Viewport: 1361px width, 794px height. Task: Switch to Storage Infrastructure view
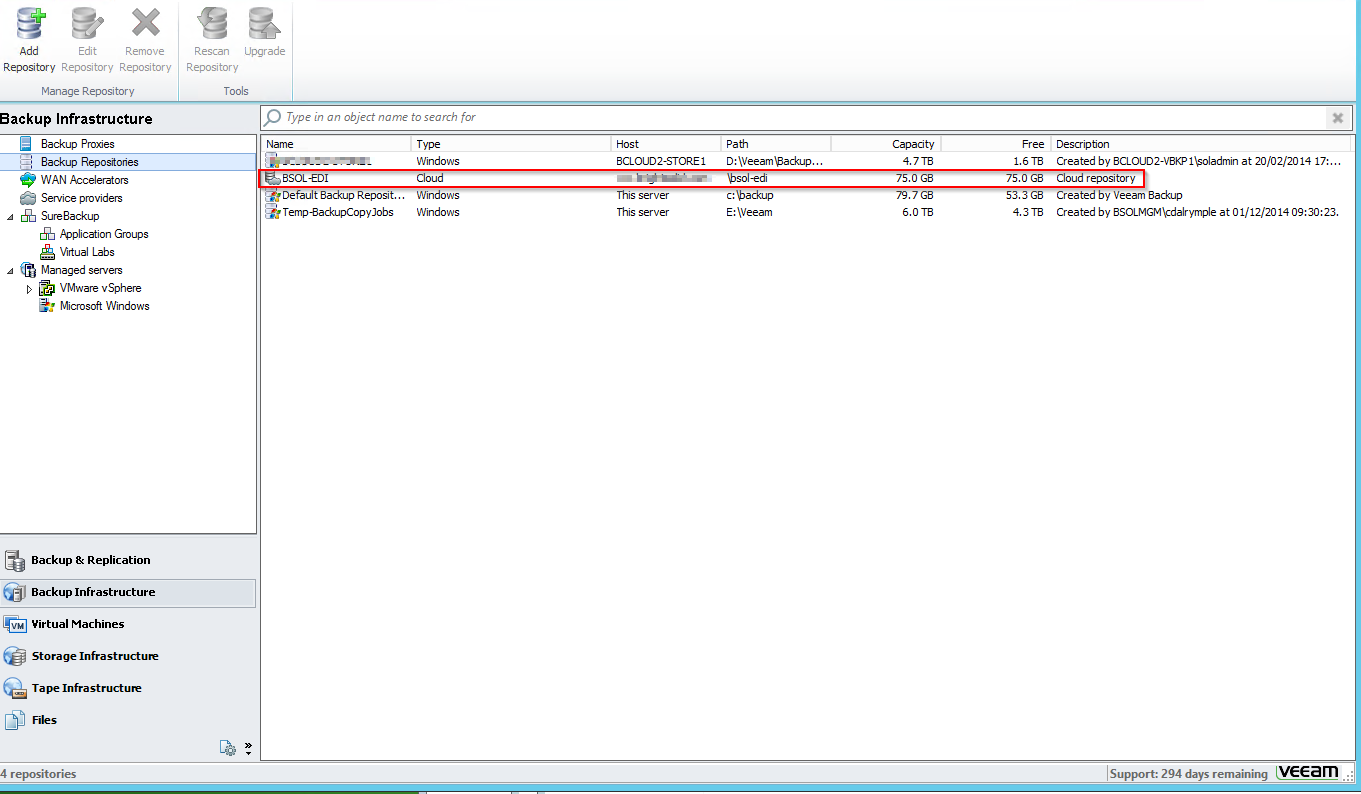[128, 656]
